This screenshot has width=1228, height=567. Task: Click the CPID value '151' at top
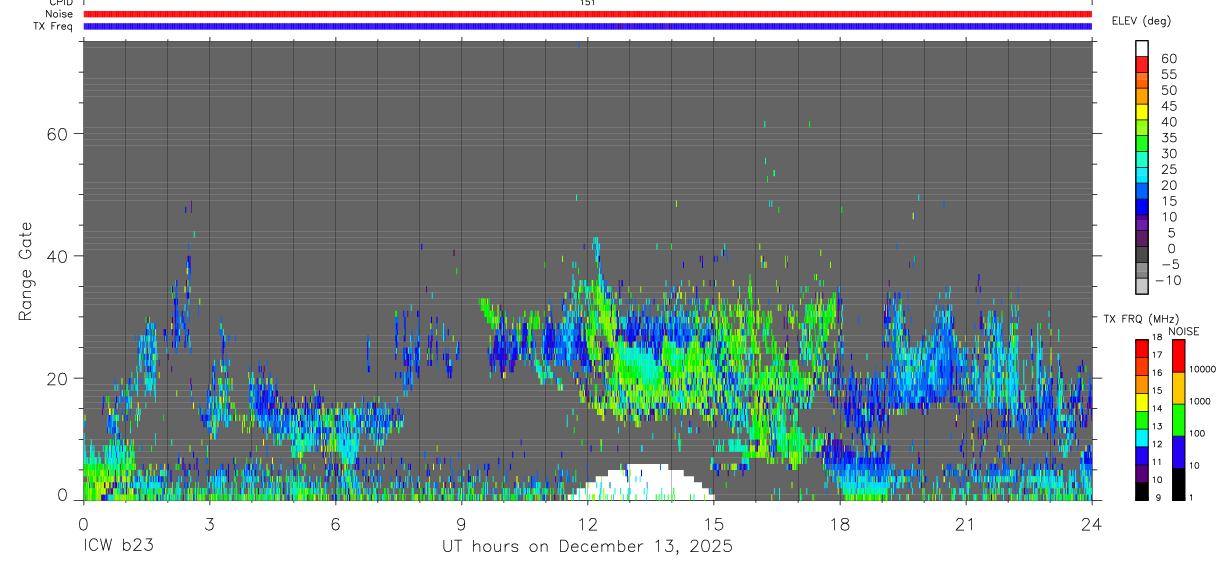click(x=587, y=3)
